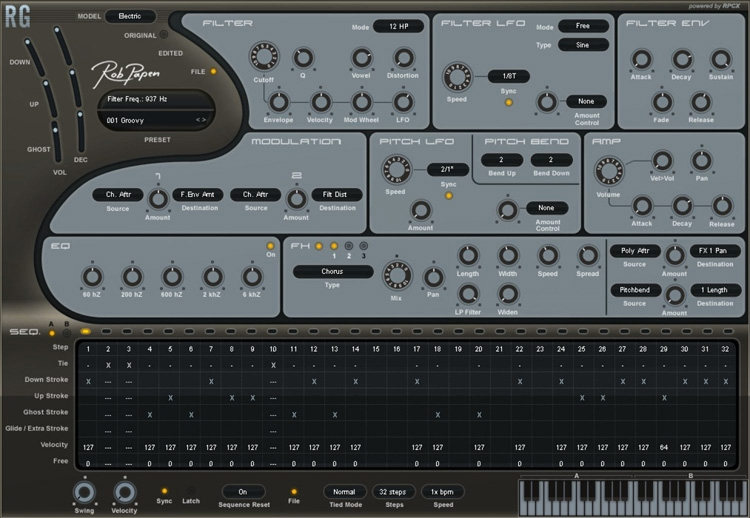Open the Filter LFO 1/8T sync dropdown
Image resolution: width=750 pixels, height=518 pixels.
point(509,76)
